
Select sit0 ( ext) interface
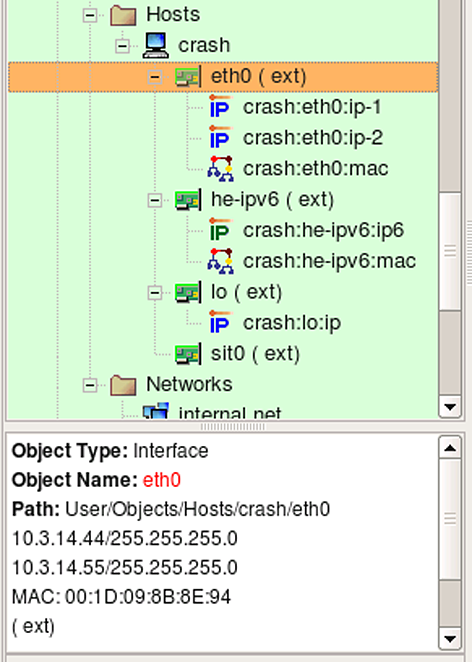click(255, 354)
